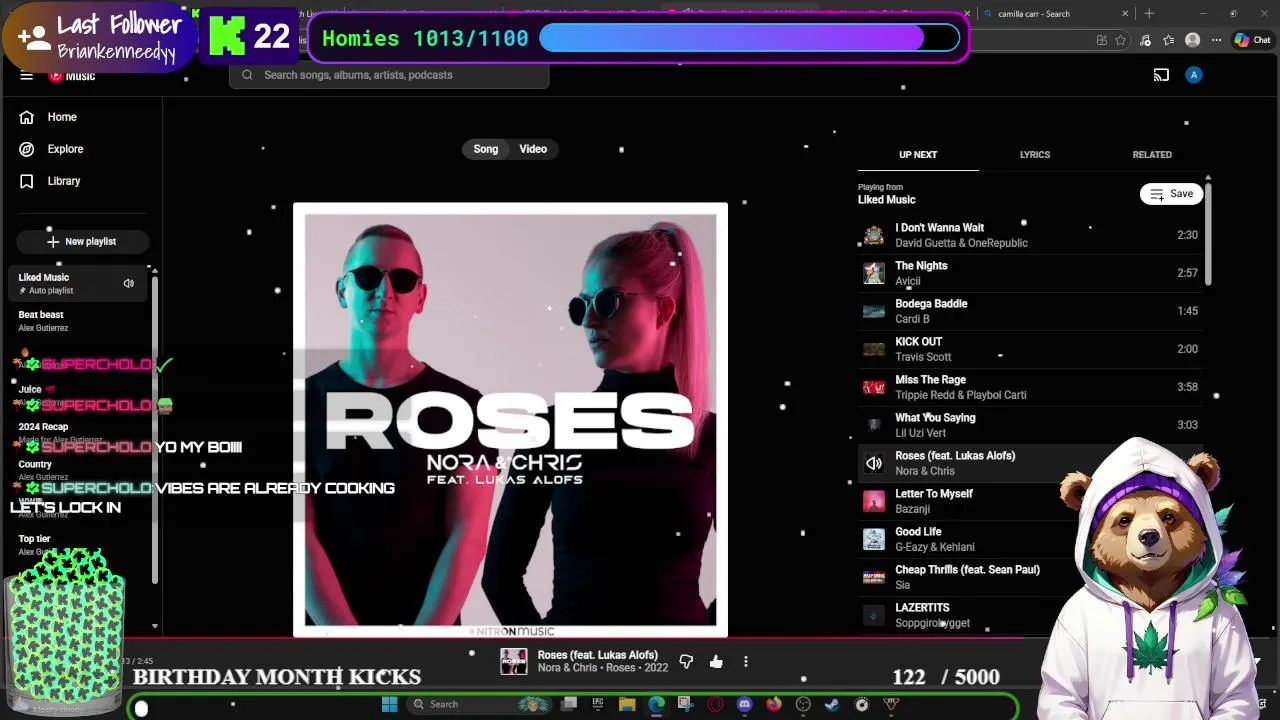Image resolution: width=1280 pixels, height=720 pixels.
Task: Open Steam from the taskbar
Action: point(832,704)
